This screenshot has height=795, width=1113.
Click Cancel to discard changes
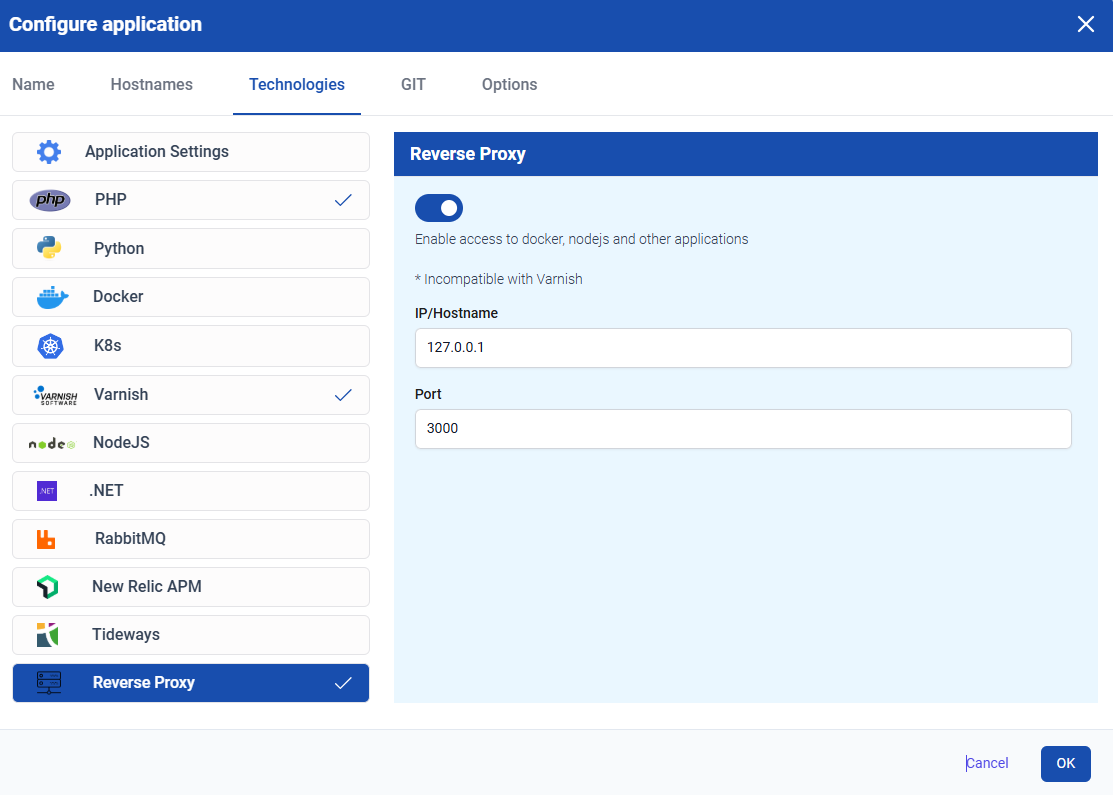(x=986, y=762)
